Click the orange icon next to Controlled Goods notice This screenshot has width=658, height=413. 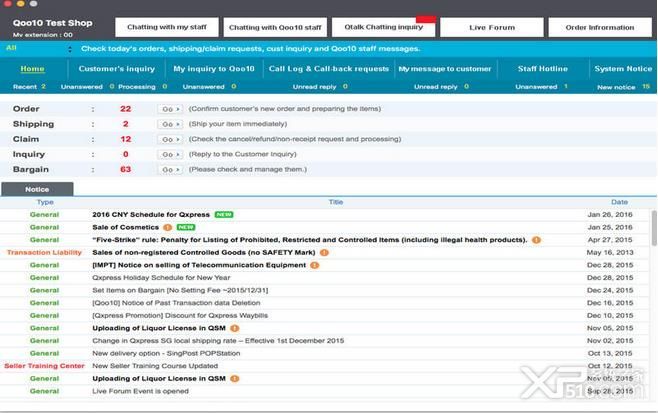pos(324,253)
